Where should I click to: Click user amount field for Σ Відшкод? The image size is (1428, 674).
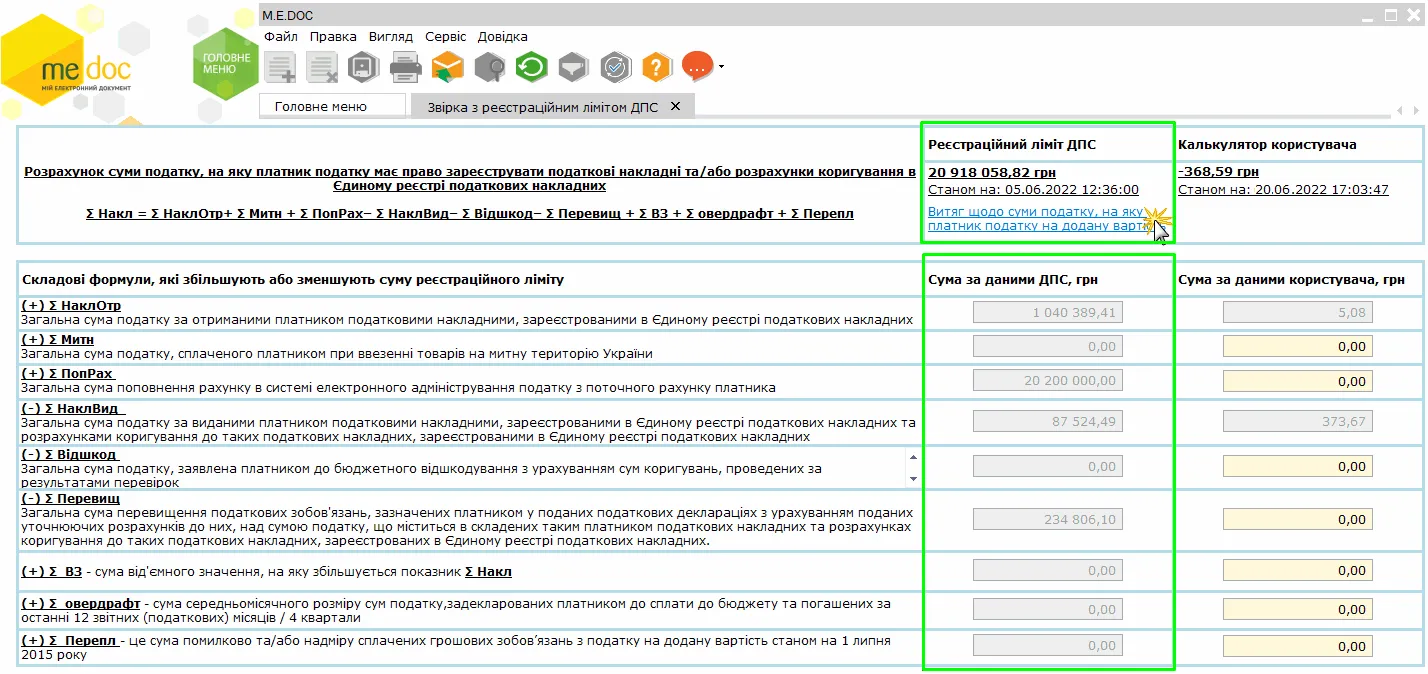[x=1298, y=467]
